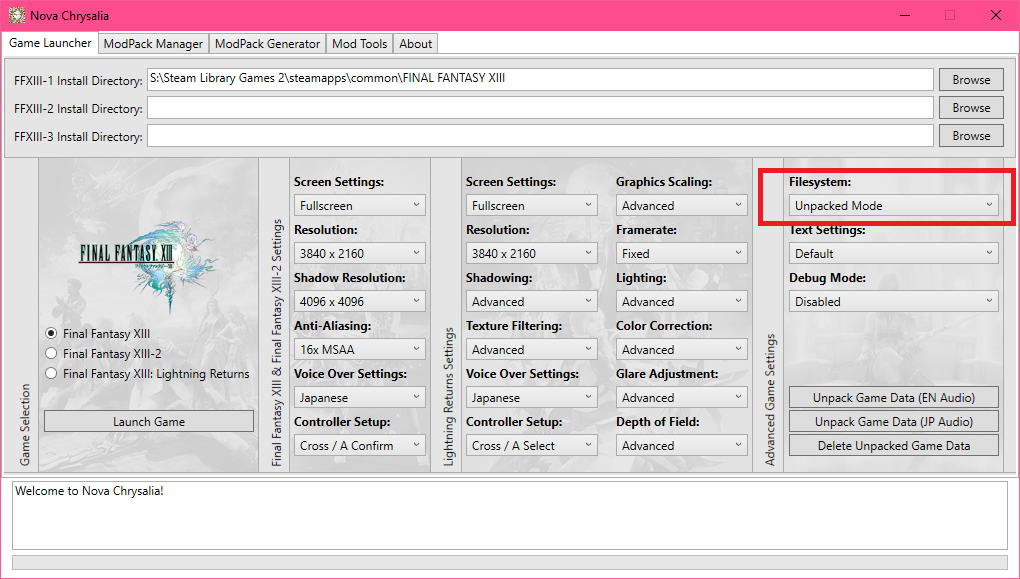Click the Launch Game button
The image size is (1020, 579).
149,422
